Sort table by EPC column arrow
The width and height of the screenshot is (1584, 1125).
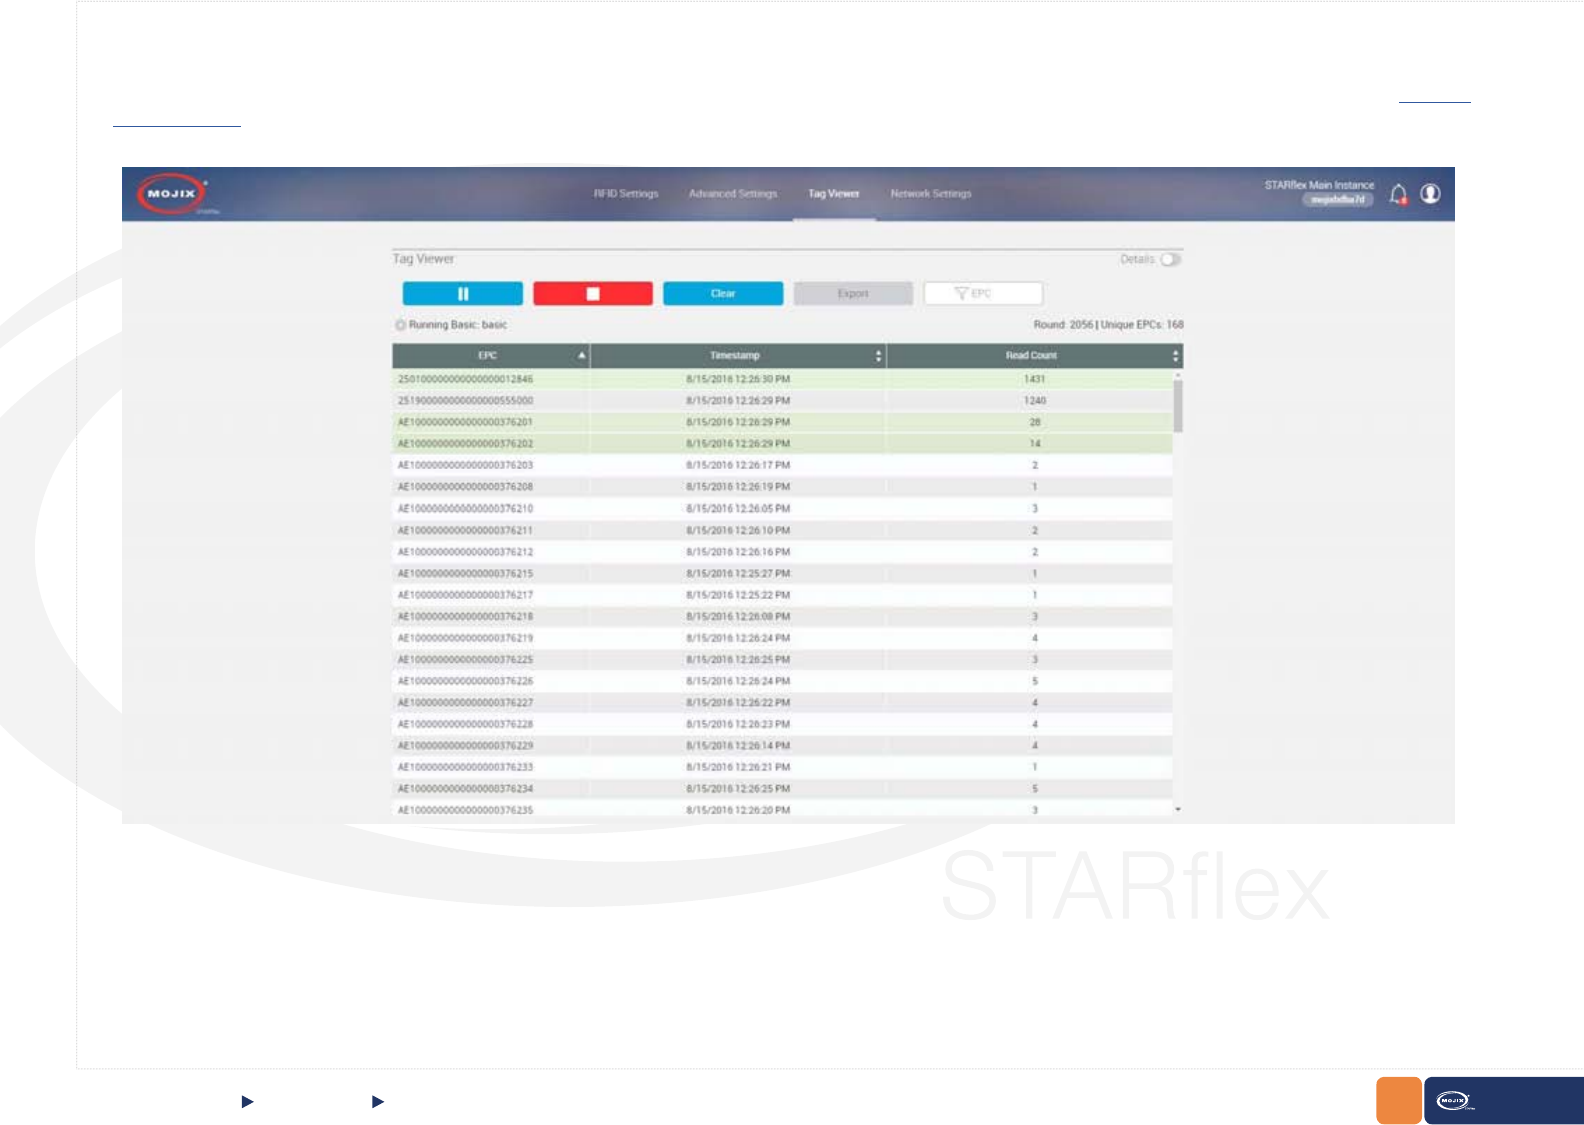(x=581, y=355)
